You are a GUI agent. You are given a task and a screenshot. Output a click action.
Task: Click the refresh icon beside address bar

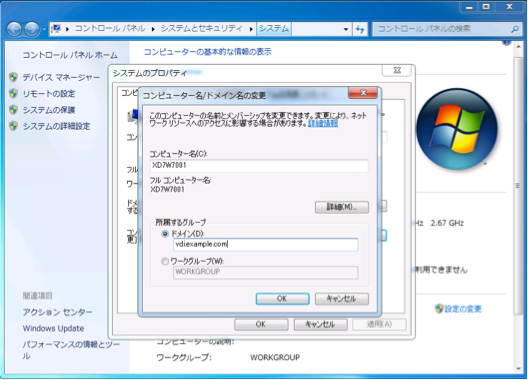(360, 29)
